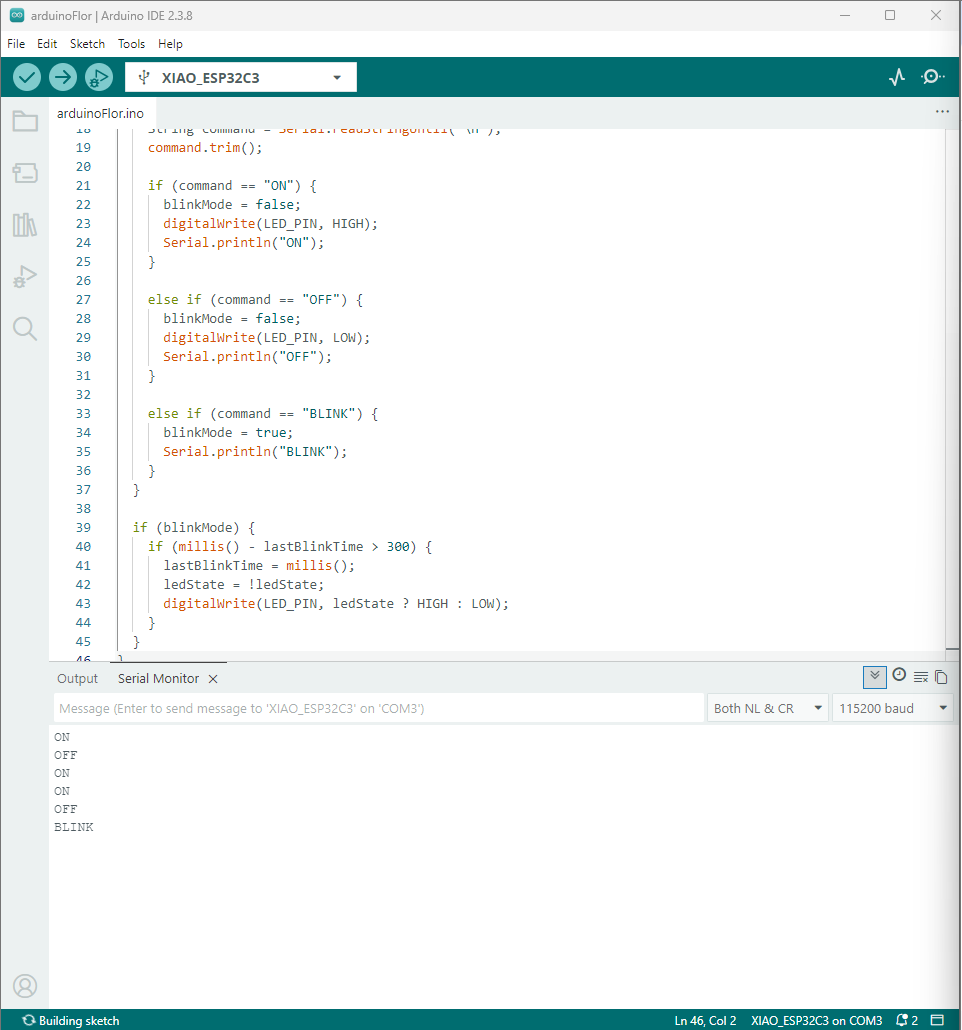Image resolution: width=962 pixels, height=1030 pixels.
Task: Select the arduinoFlor.ino editor tab
Action: click(101, 114)
